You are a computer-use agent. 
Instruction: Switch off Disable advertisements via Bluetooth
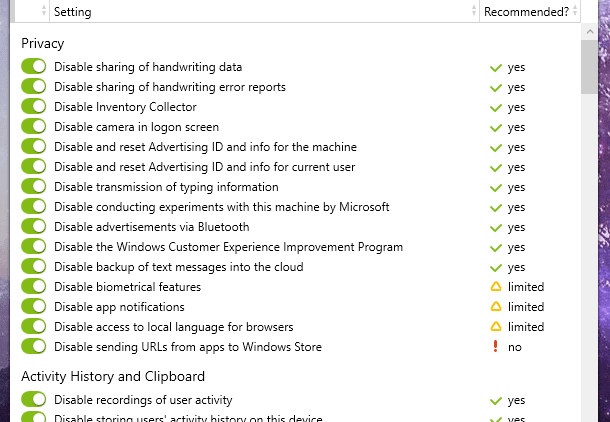[x=34, y=227]
